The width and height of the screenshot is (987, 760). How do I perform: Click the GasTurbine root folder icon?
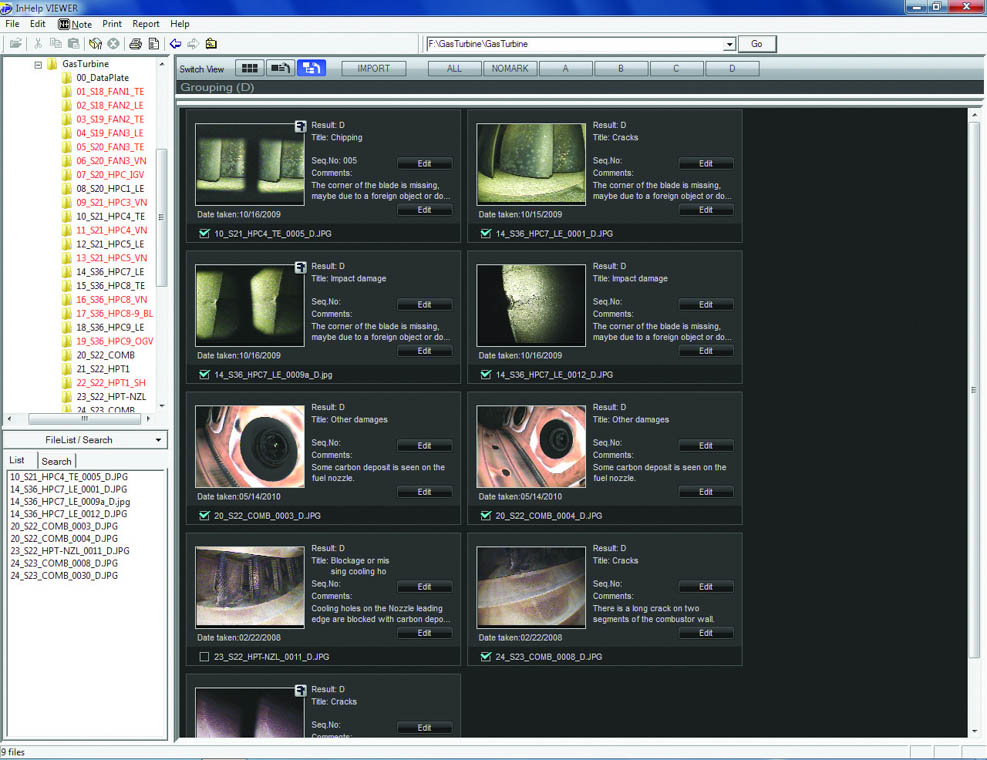click(54, 64)
